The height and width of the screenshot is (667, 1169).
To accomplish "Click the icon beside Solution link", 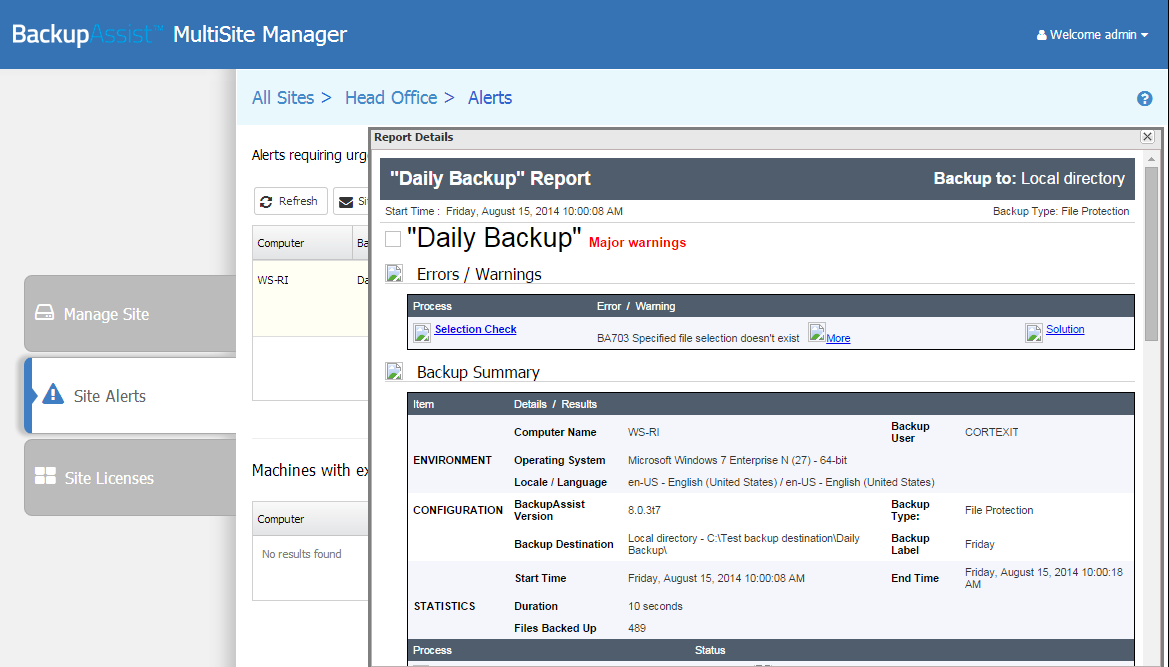I will coord(1034,332).
